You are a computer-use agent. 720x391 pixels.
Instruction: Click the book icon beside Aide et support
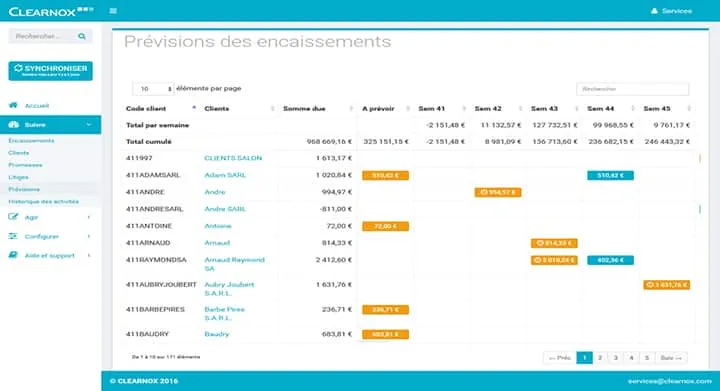(x=13, y=255)
